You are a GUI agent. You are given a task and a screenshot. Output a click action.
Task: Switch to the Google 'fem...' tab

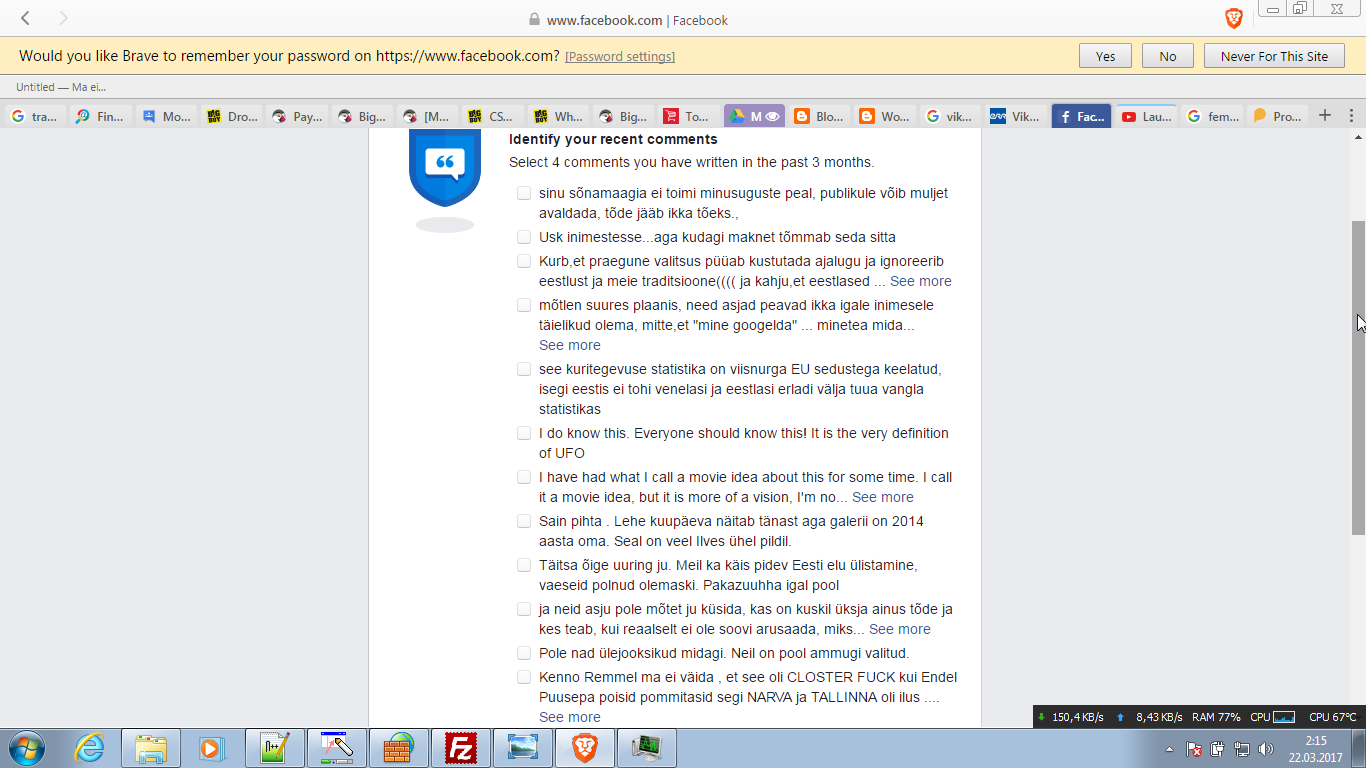coord(1212,116)
